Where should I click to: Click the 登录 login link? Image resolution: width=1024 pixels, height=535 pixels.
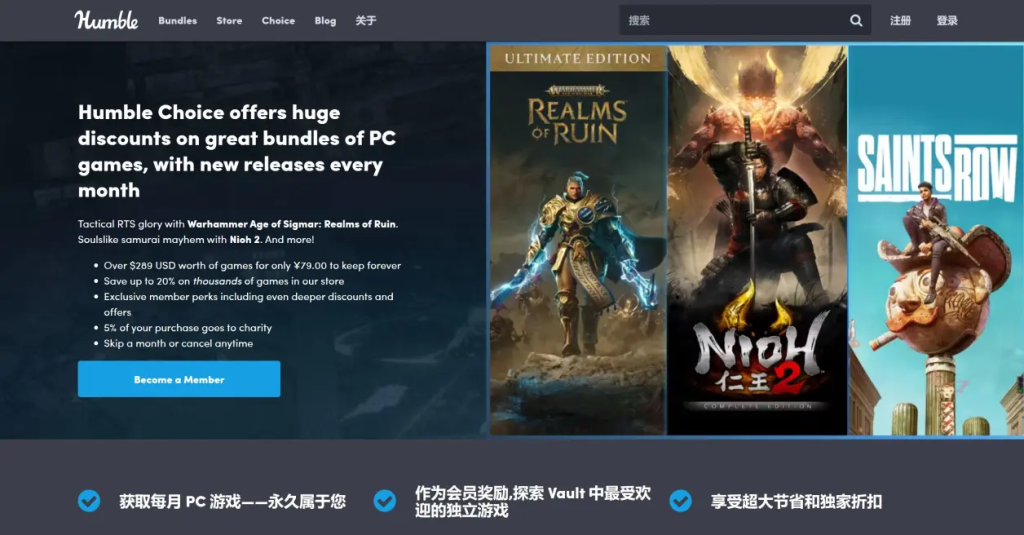[947, 20]
